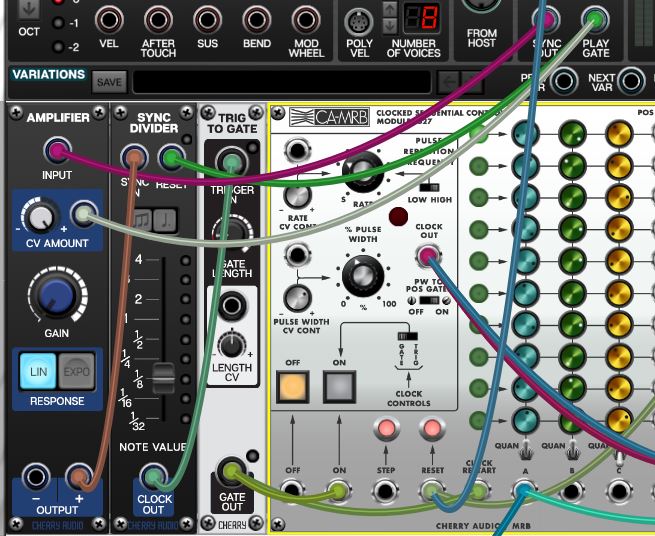Click the Amplifier positive OUTPUT jack
The width and height of the screenshot is (655, 536).
click(x=79, y=477)
